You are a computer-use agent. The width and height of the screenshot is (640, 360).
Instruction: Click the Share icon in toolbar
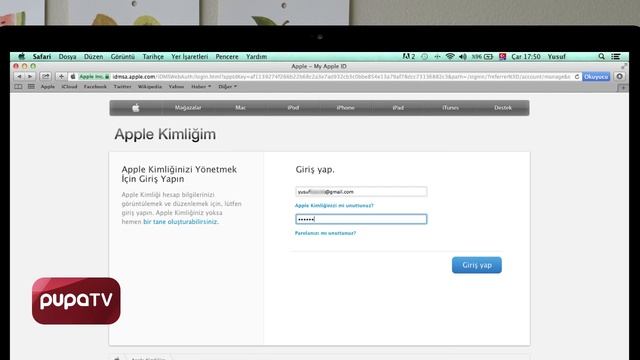tap(45, 76)
